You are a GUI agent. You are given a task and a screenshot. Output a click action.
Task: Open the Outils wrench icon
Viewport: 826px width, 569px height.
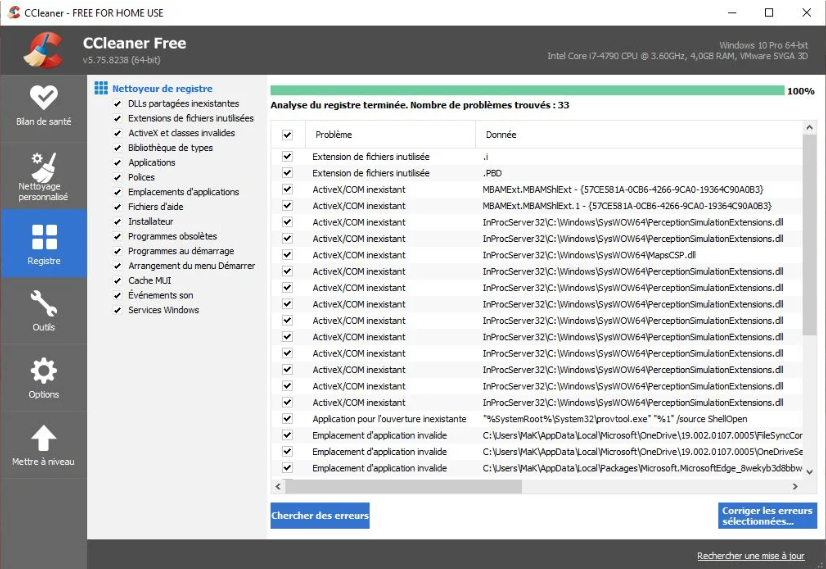(x=43, y=304)
